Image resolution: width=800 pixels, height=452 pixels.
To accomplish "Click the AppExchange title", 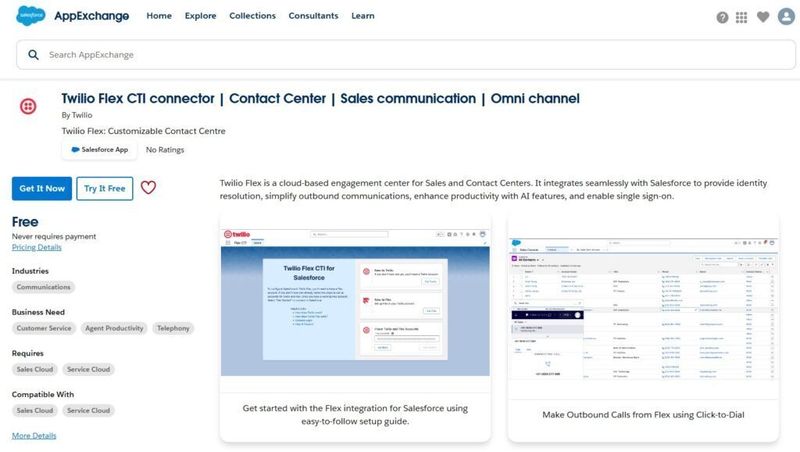I will (91, 16).
